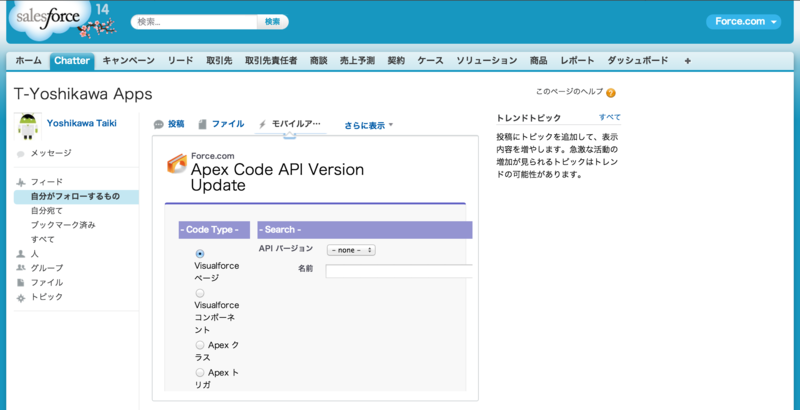The height and width of the screenshot is (410, 800).
Task: Click the トレンドトピック heading
Action: pyautogui.click(x=529, y=118)
